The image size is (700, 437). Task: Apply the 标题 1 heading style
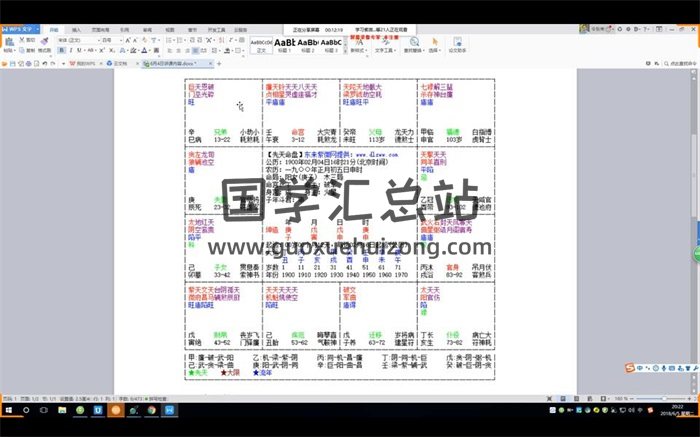(284, 45)
